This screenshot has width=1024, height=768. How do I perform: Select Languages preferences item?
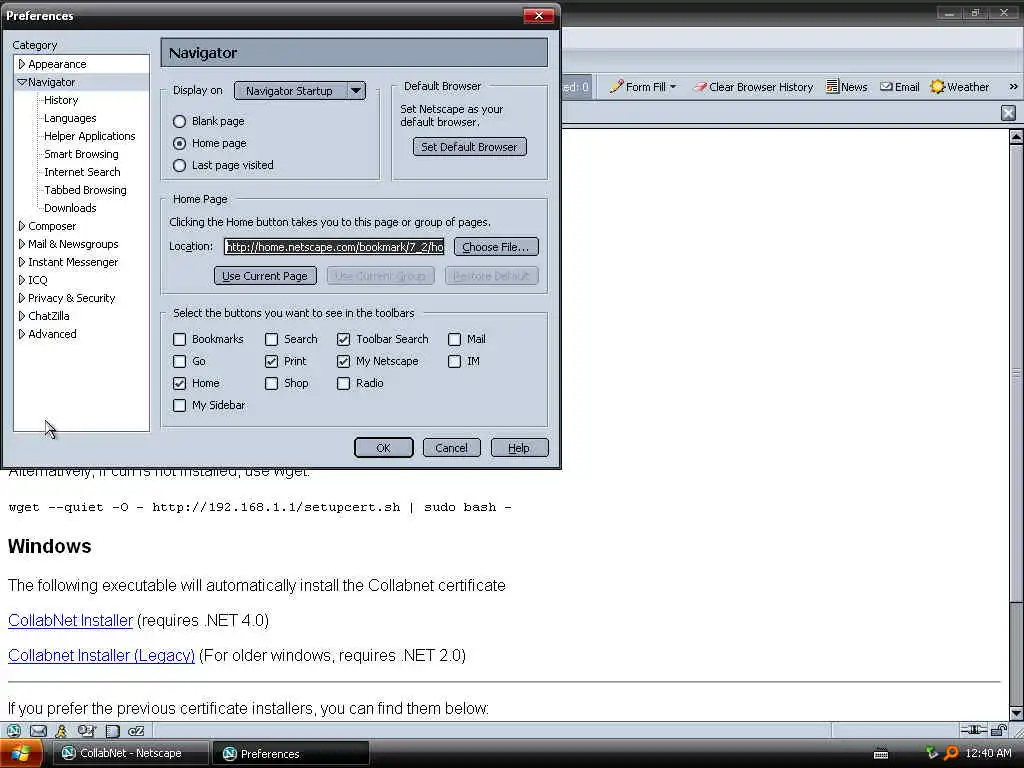click(x=70, y=118)
